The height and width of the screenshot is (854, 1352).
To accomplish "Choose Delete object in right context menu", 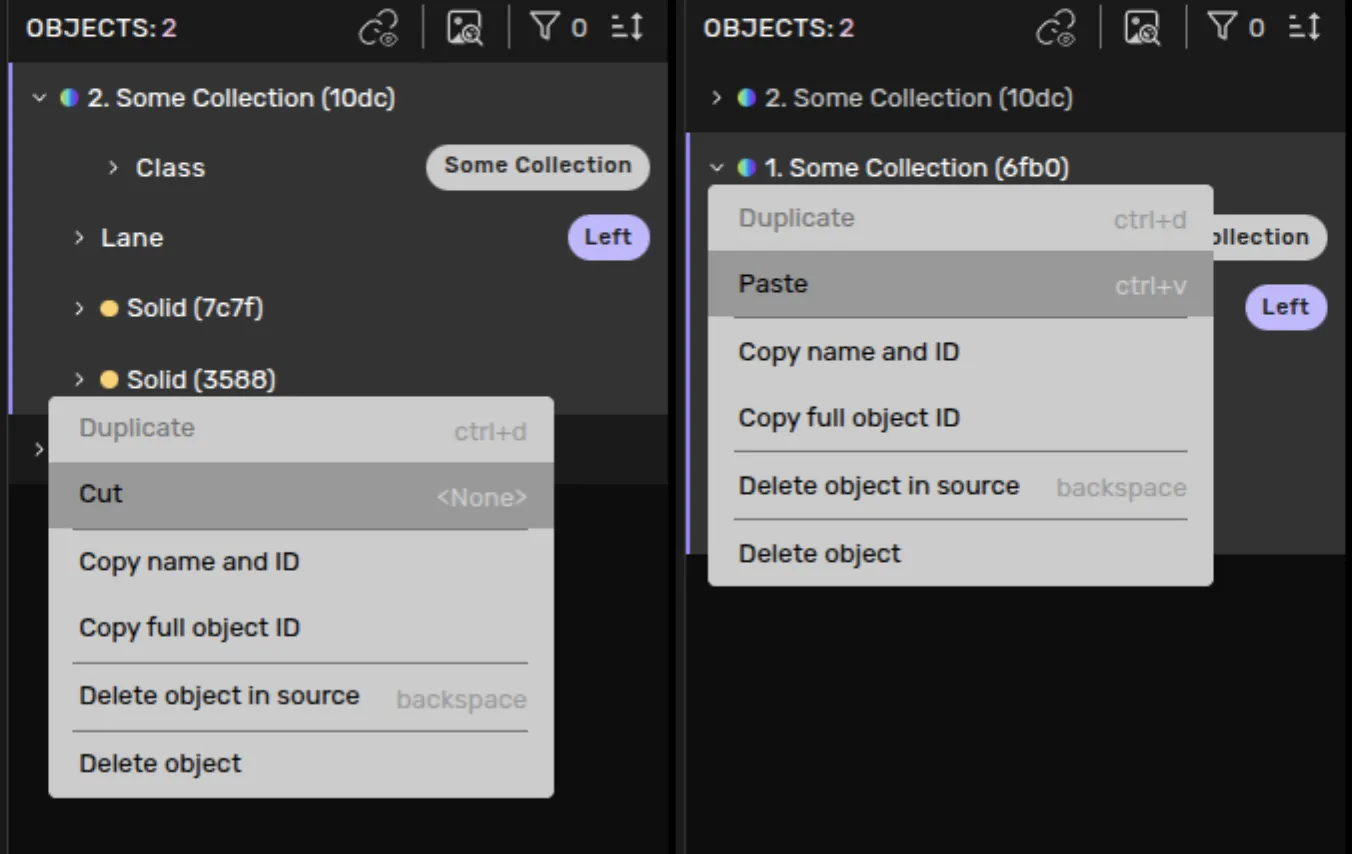I will pyautogui.click(x=960, y=553).
